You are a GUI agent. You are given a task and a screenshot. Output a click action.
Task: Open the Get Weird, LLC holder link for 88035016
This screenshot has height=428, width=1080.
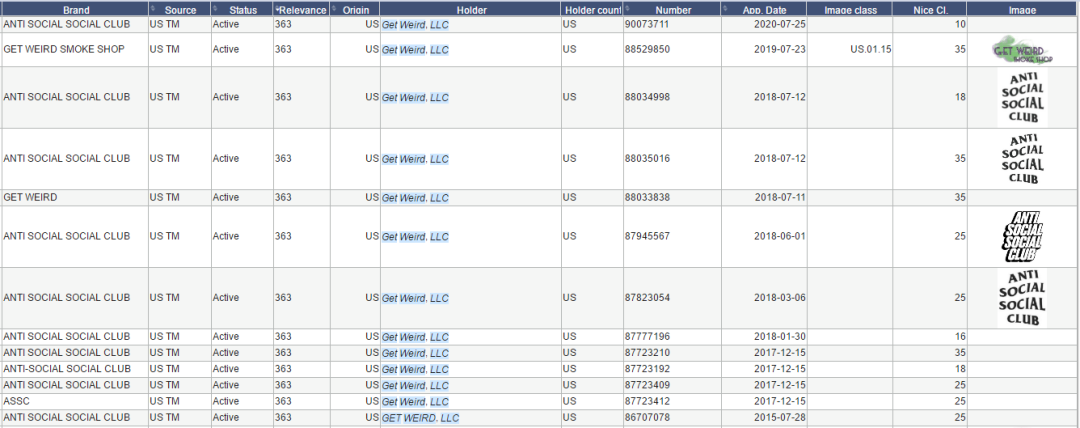click(x=415, y=159)
